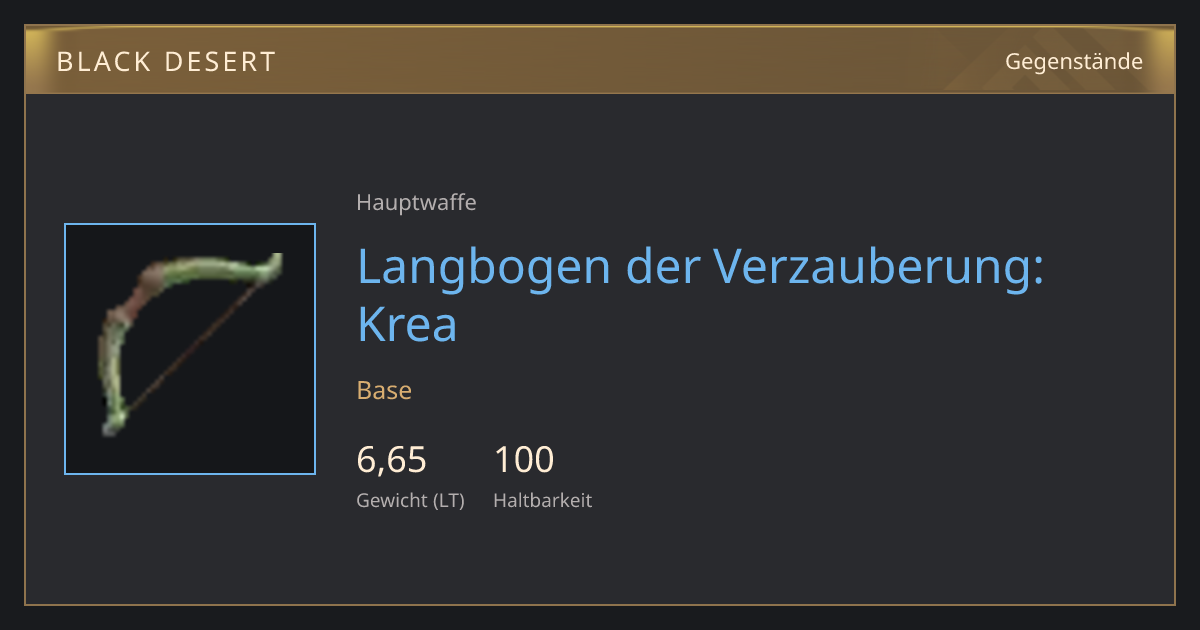Click the gold header banner
1200x630 pixels.
coord(600,61)
